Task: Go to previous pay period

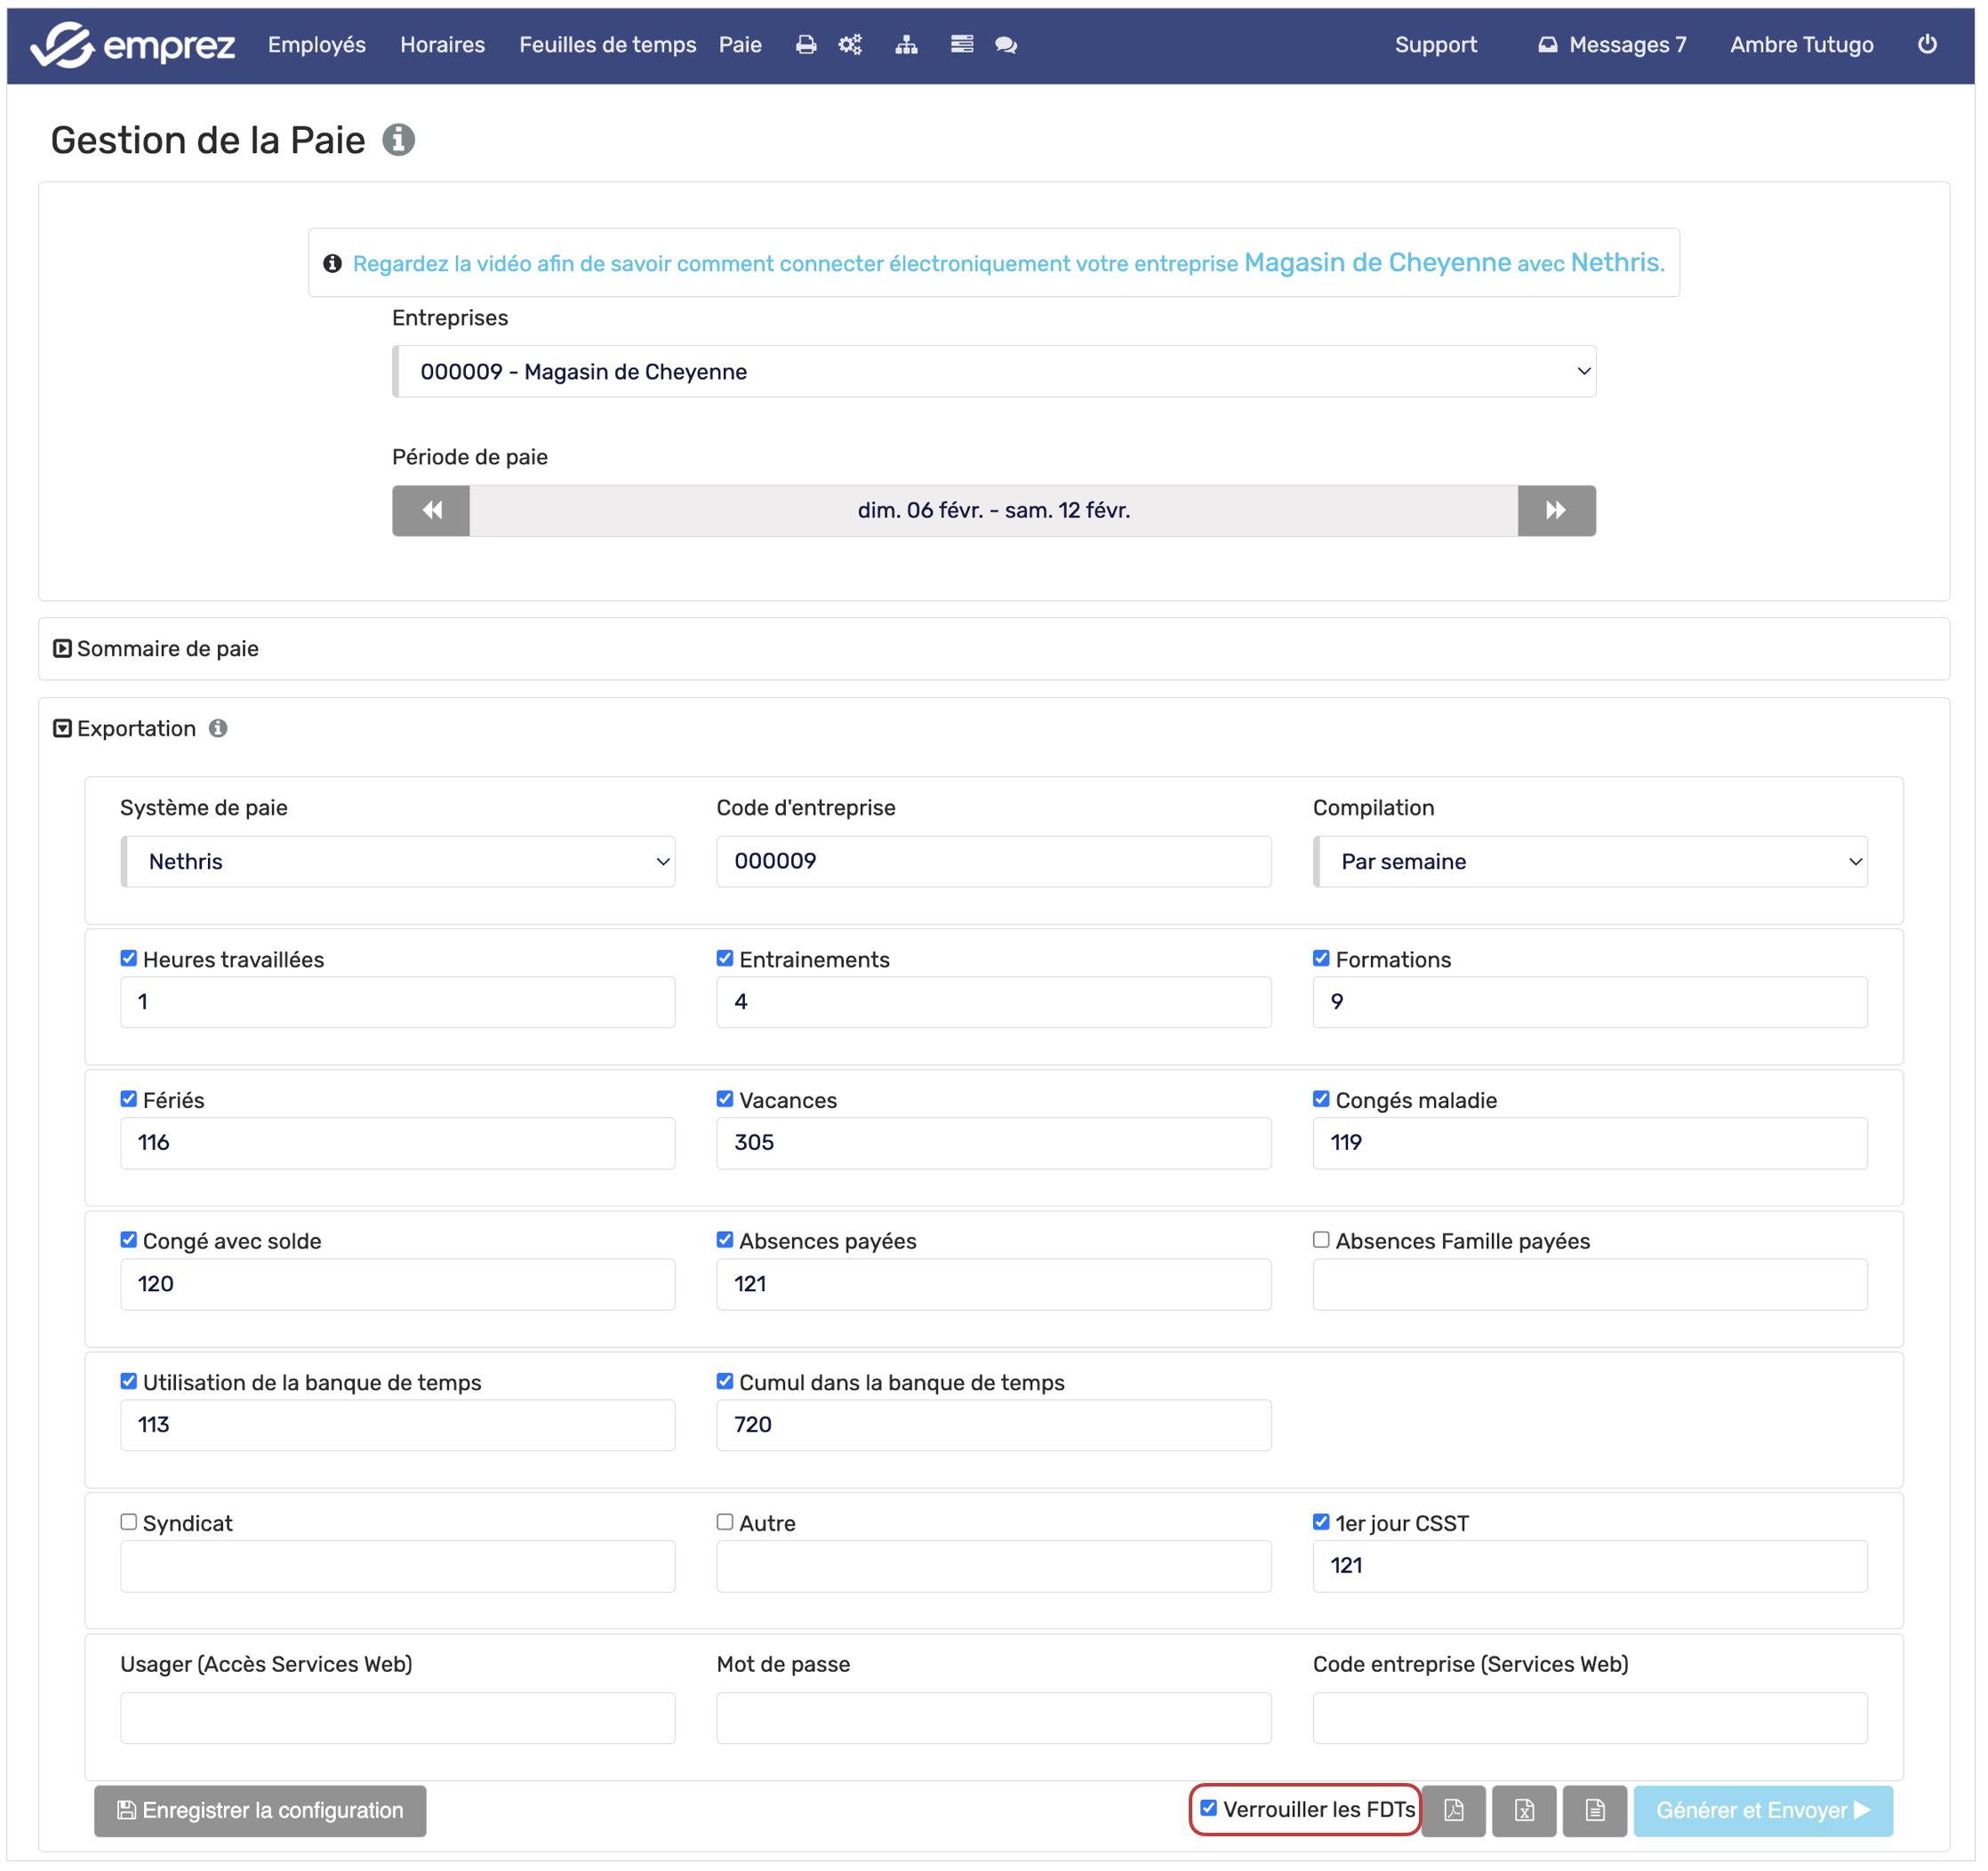Action: tap(431, 511)
